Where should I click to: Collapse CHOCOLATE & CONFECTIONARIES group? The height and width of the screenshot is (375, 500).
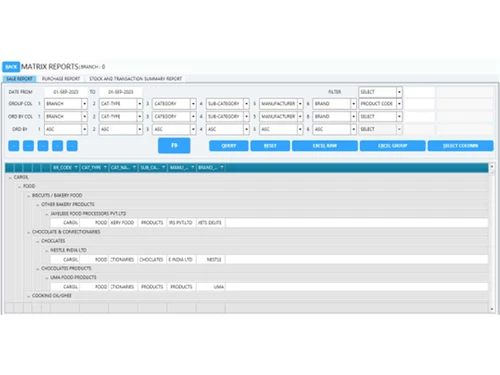[x=28, y=232]
